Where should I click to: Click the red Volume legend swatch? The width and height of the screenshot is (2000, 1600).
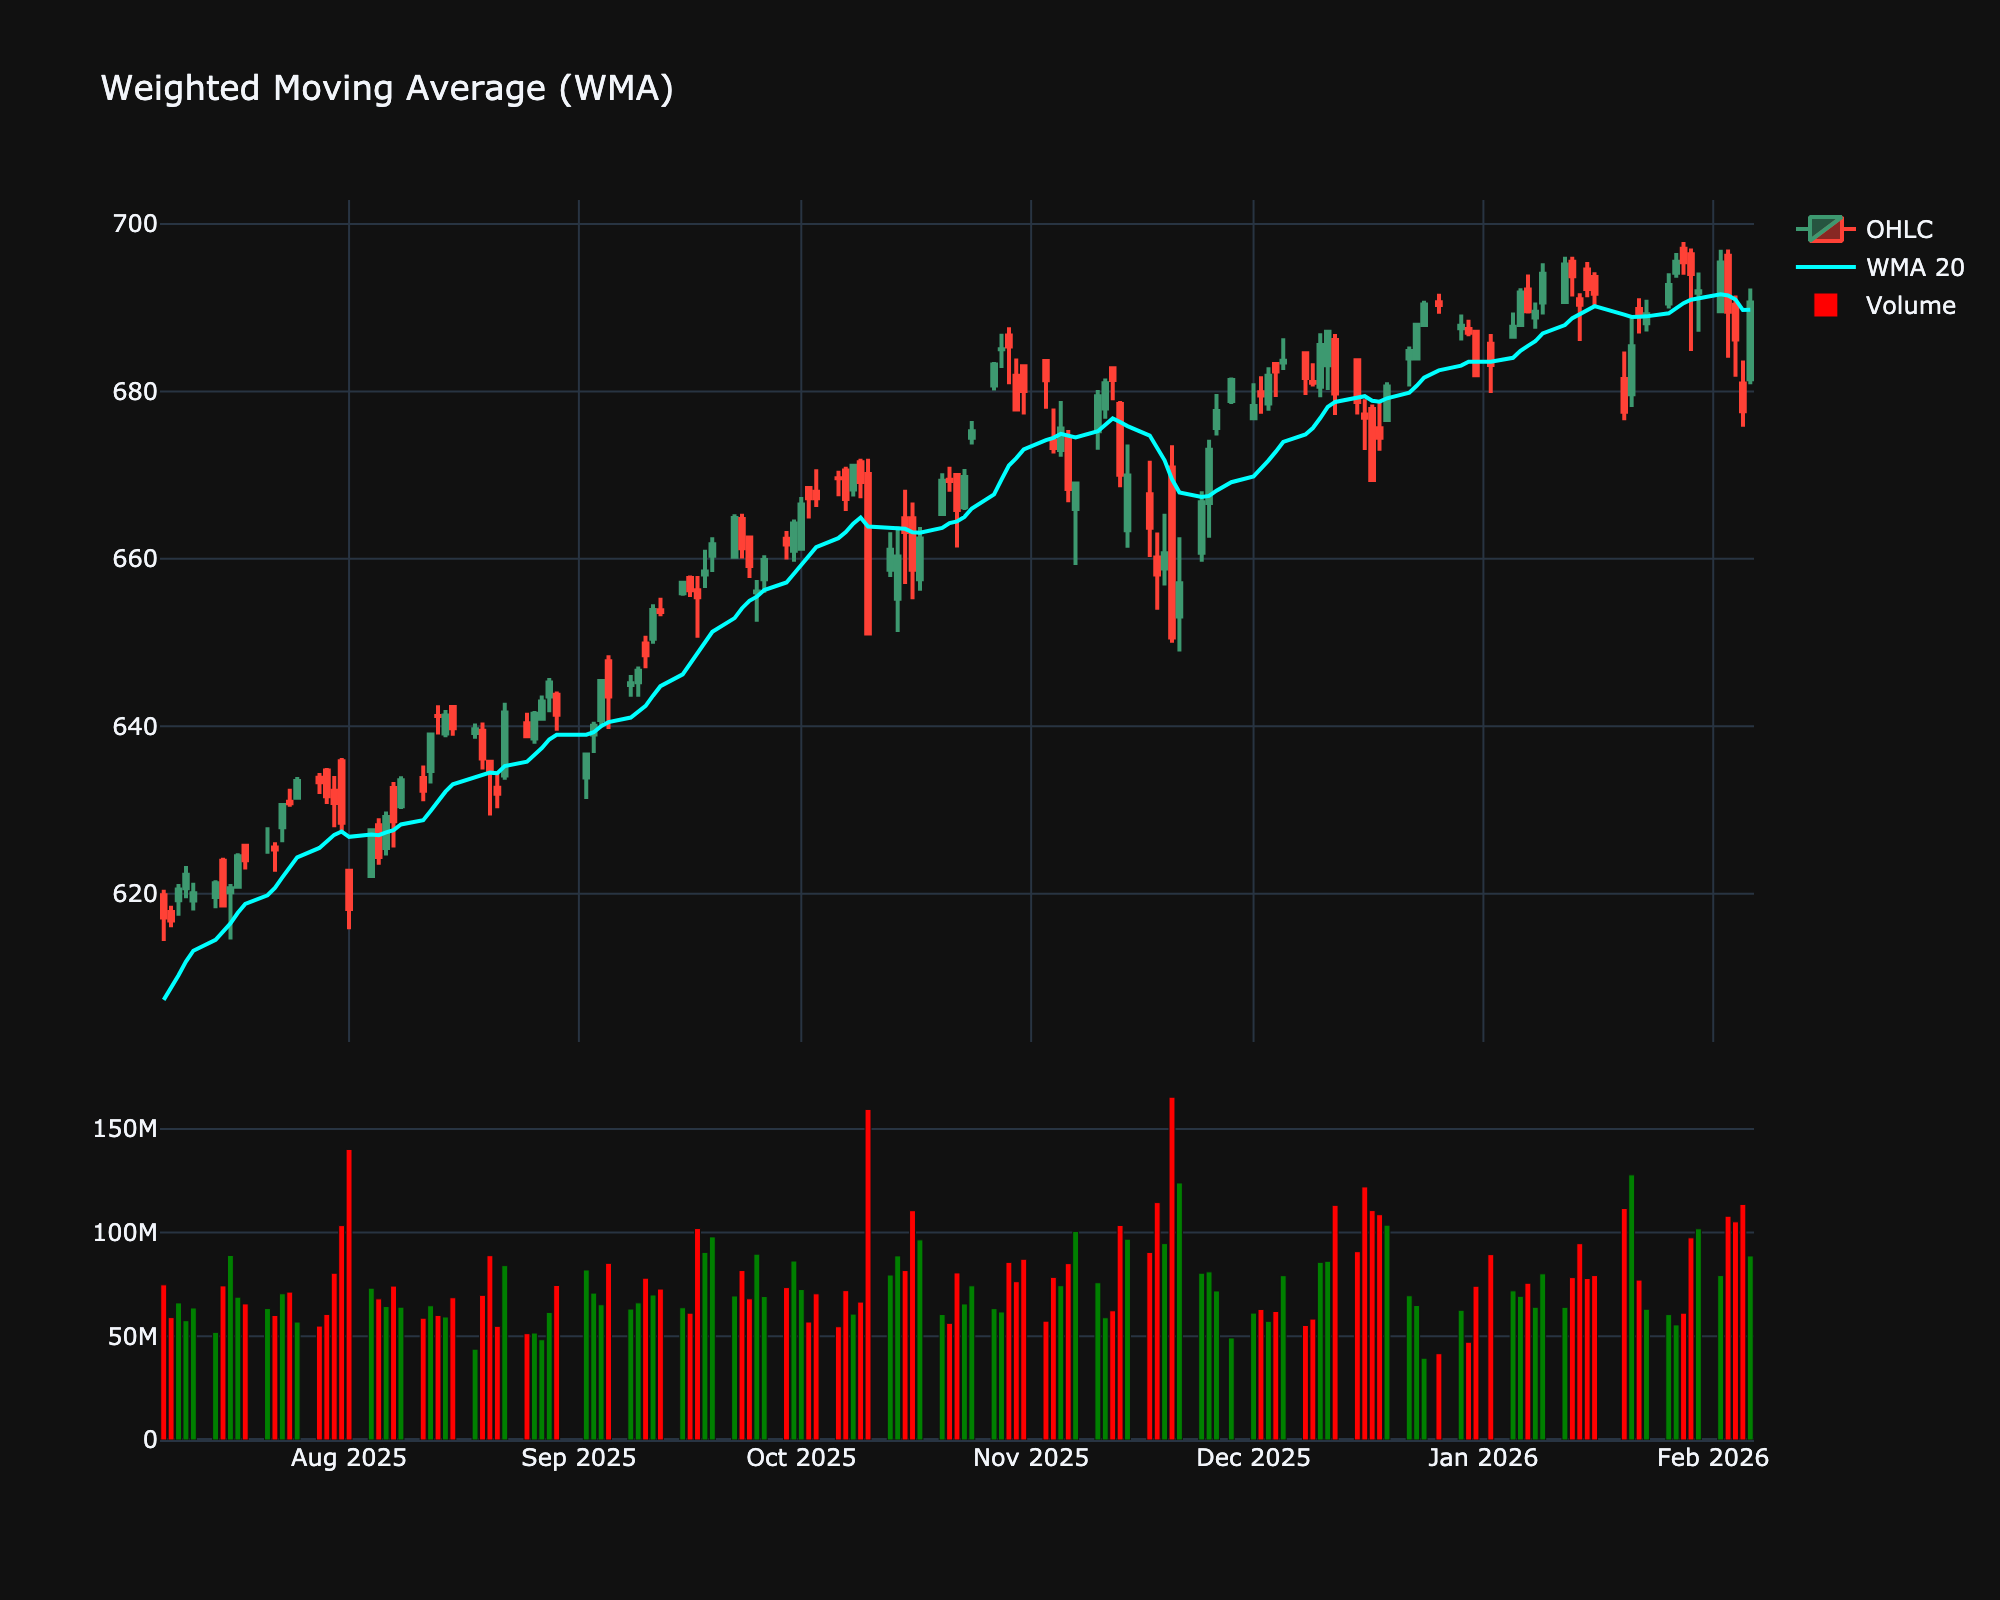(x=1825, y=306)
